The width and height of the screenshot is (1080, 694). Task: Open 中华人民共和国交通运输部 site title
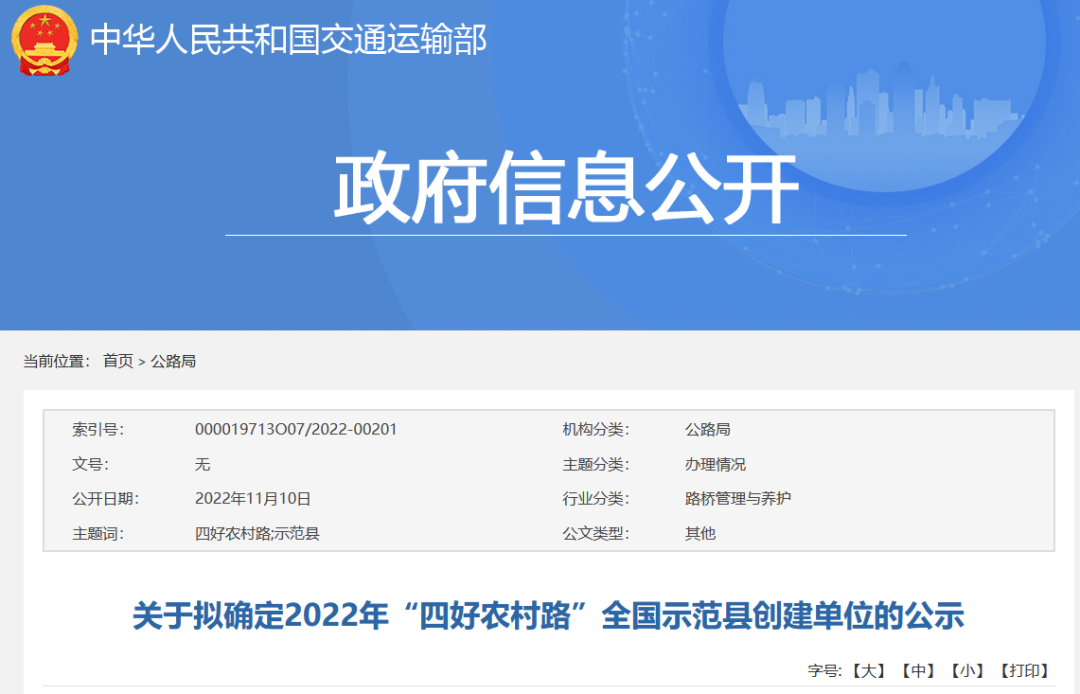click(289, 39)
